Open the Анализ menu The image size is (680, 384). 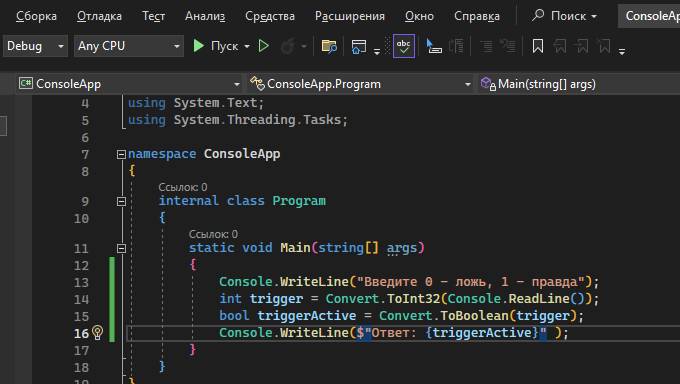point(205,16)
